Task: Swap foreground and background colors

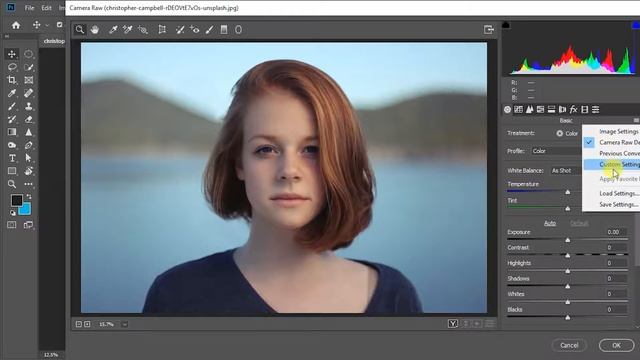Action: click(29, 197)
